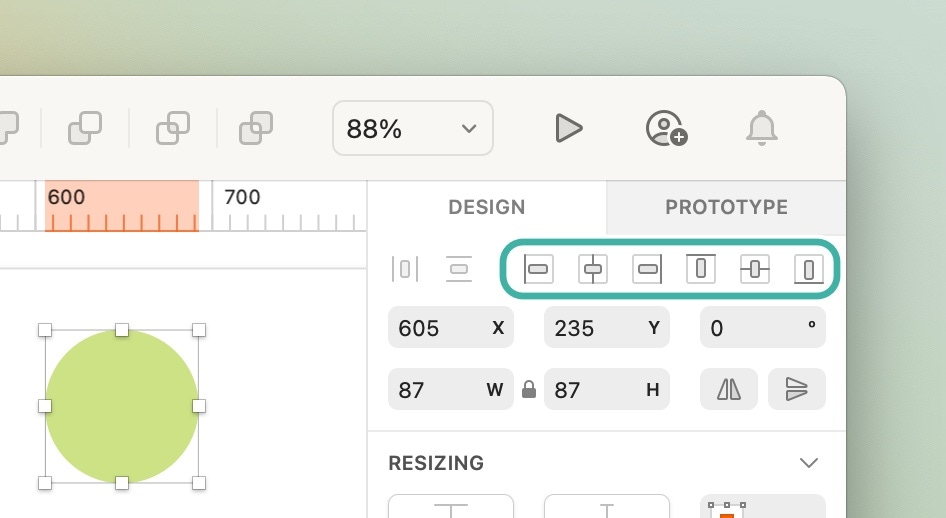Click the Play preview button

(x=568, y=128)
